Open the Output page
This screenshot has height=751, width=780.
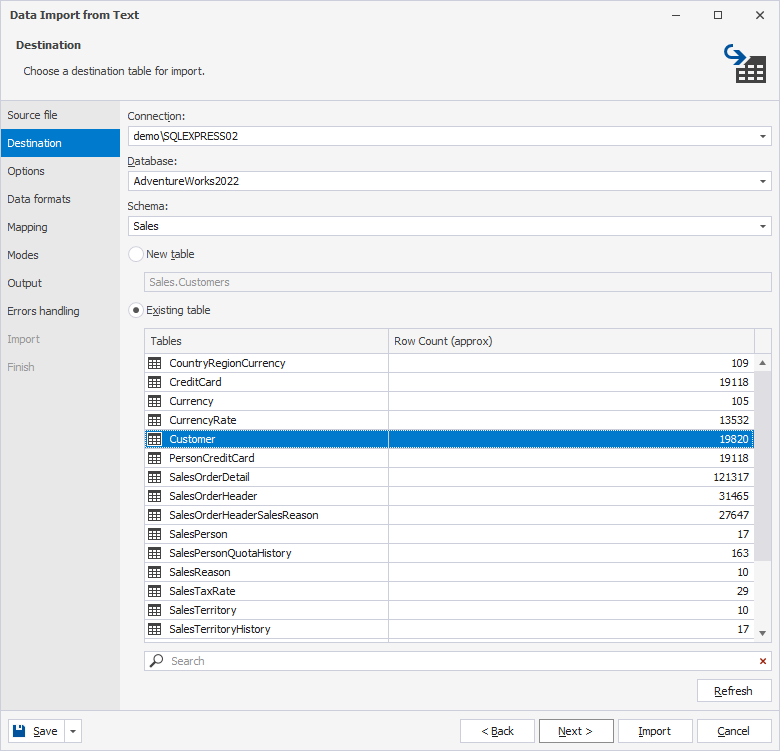coord(60,283)
